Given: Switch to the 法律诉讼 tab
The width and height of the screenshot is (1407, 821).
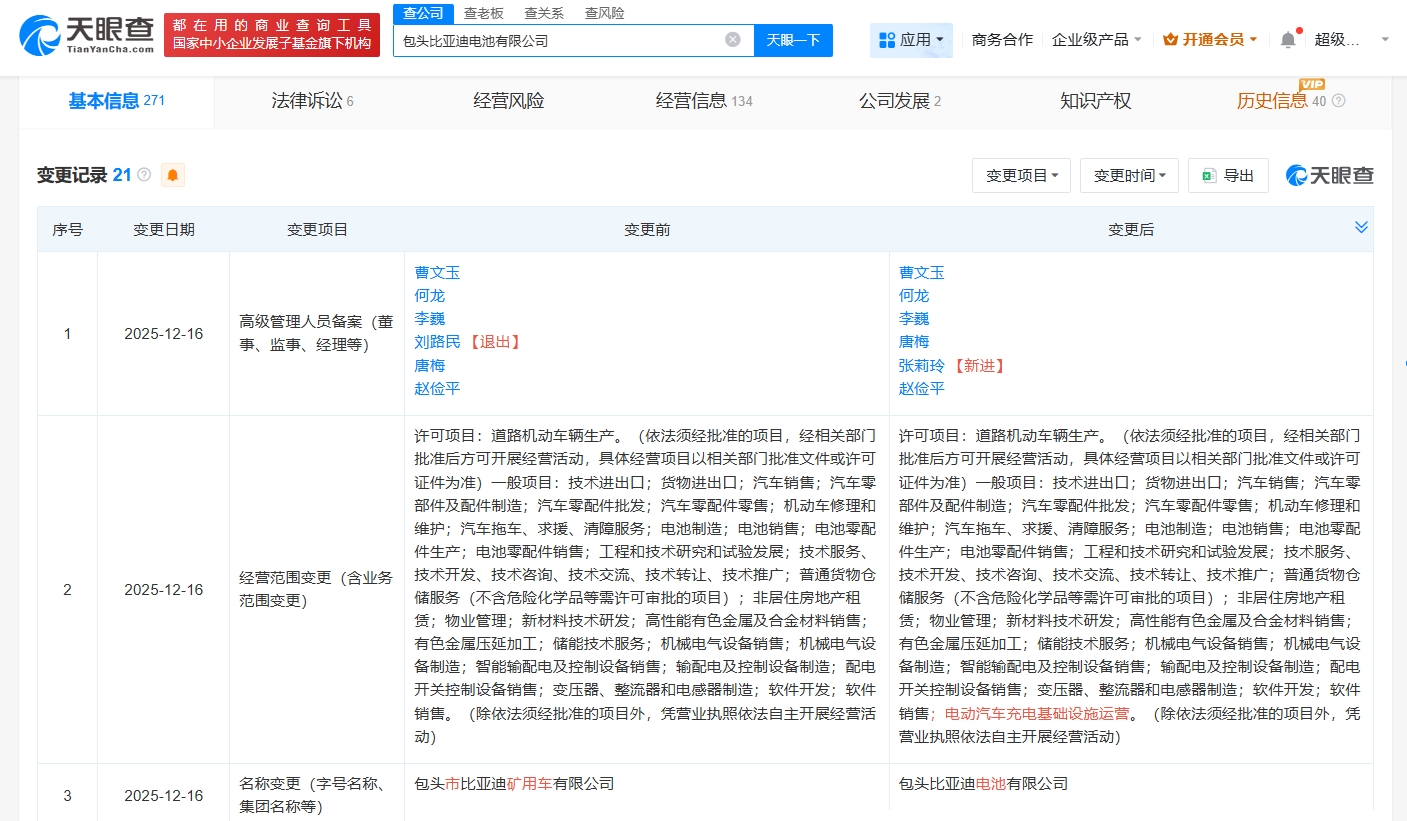Looking at the screenshot, I should point(312,101).
